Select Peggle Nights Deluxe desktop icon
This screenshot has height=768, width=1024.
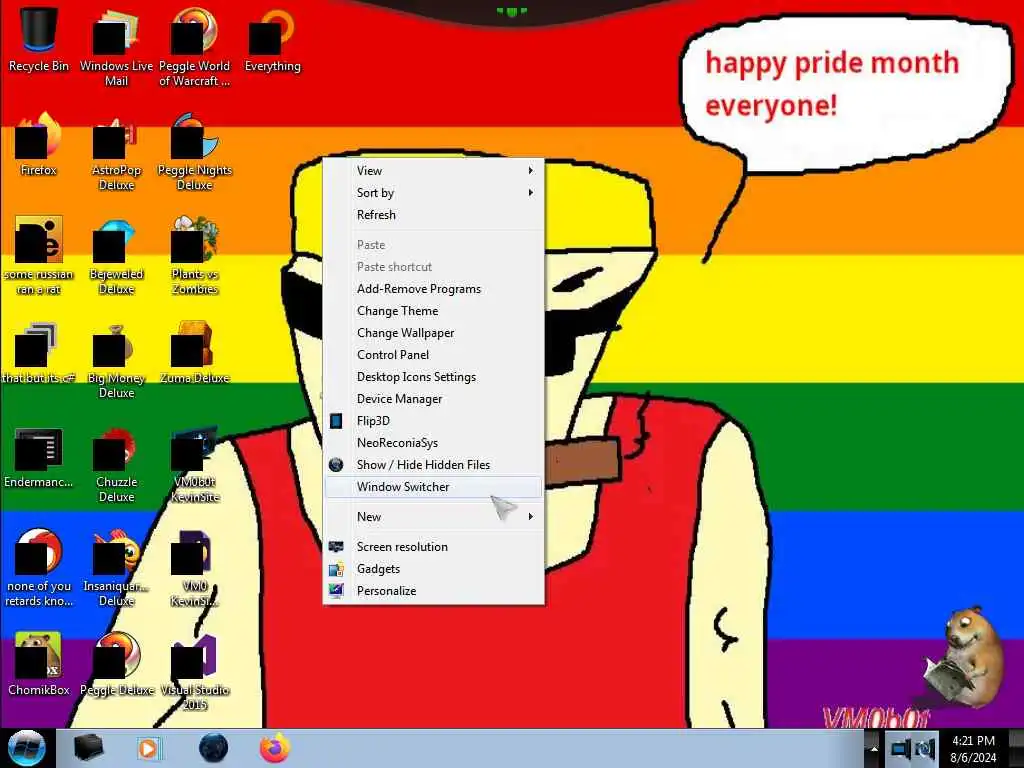click(x=195, y=152)
